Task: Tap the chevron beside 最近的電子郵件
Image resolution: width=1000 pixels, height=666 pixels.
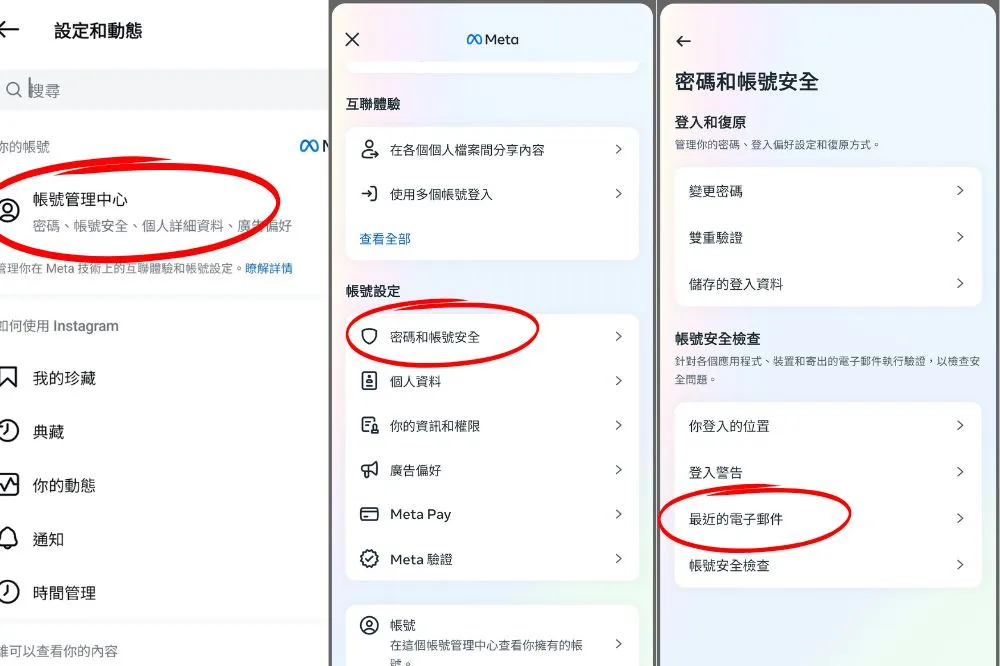Action: coord(960,519)
